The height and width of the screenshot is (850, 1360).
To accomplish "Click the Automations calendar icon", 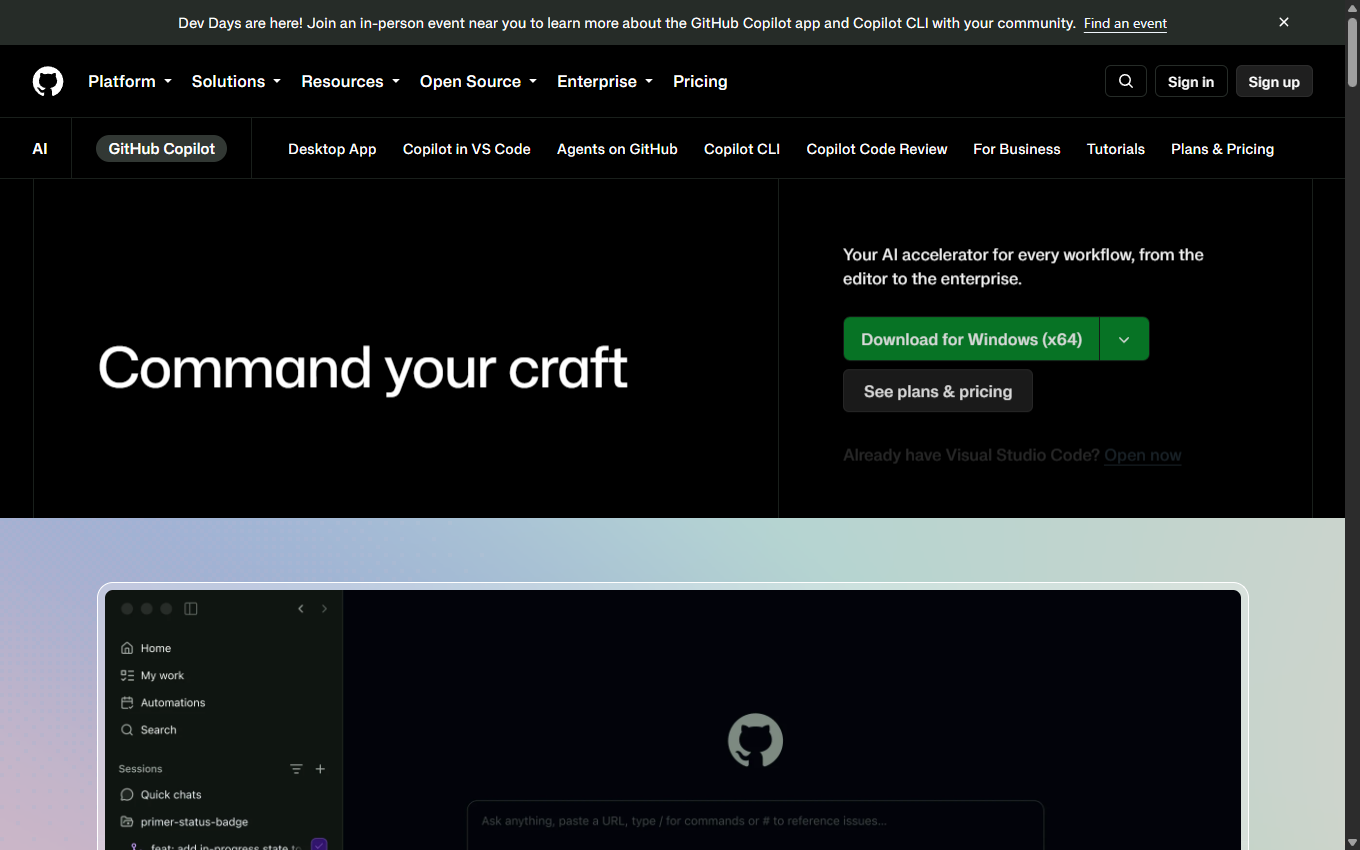I will (127, 702).
